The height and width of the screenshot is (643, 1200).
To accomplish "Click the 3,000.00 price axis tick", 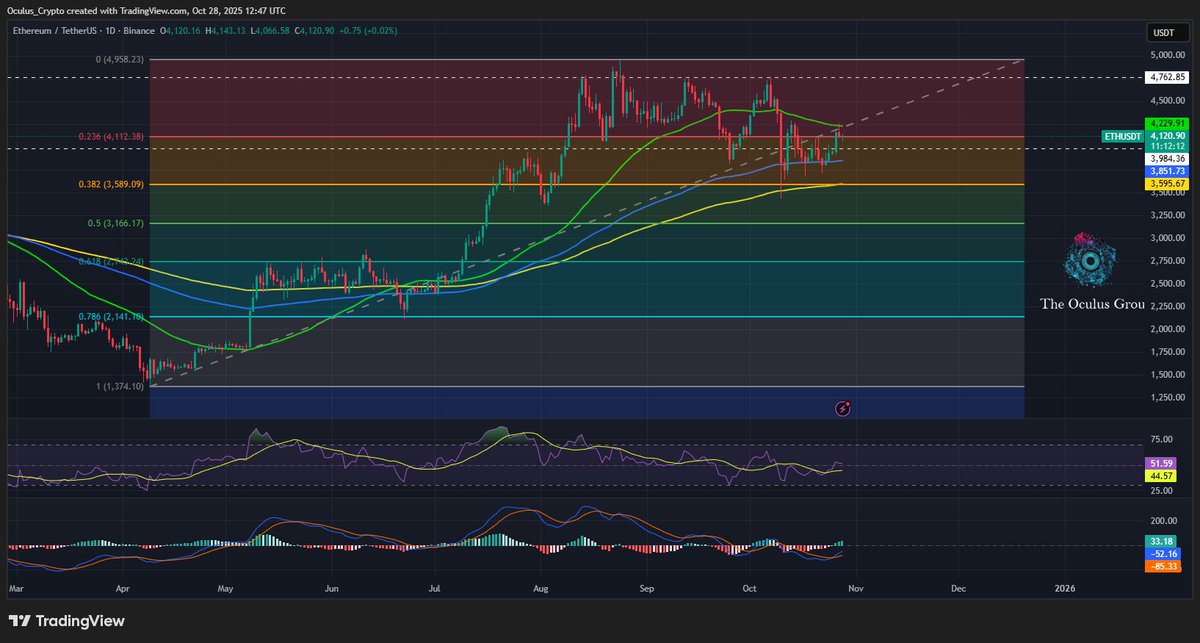I will tap(1169, 238).
